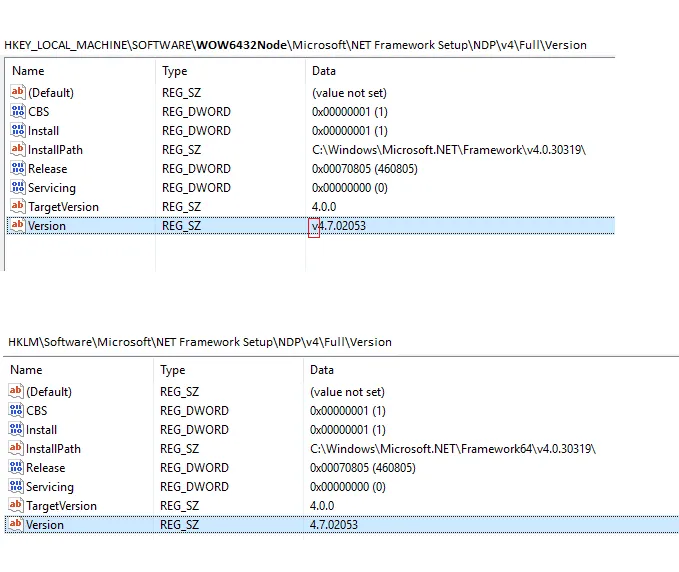Click the TargetVersion string icon in WOW6432Node table
This screenshot has height=572, width=679.
click(x=18, y=206)
